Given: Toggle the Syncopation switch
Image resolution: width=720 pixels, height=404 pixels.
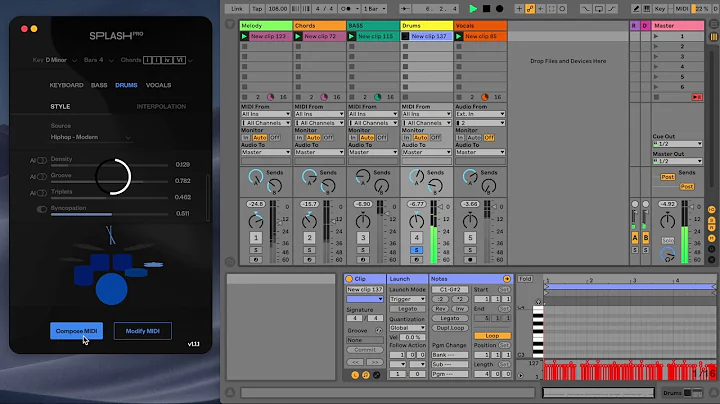Looking at the screenshot, I should tap(41, 209).
